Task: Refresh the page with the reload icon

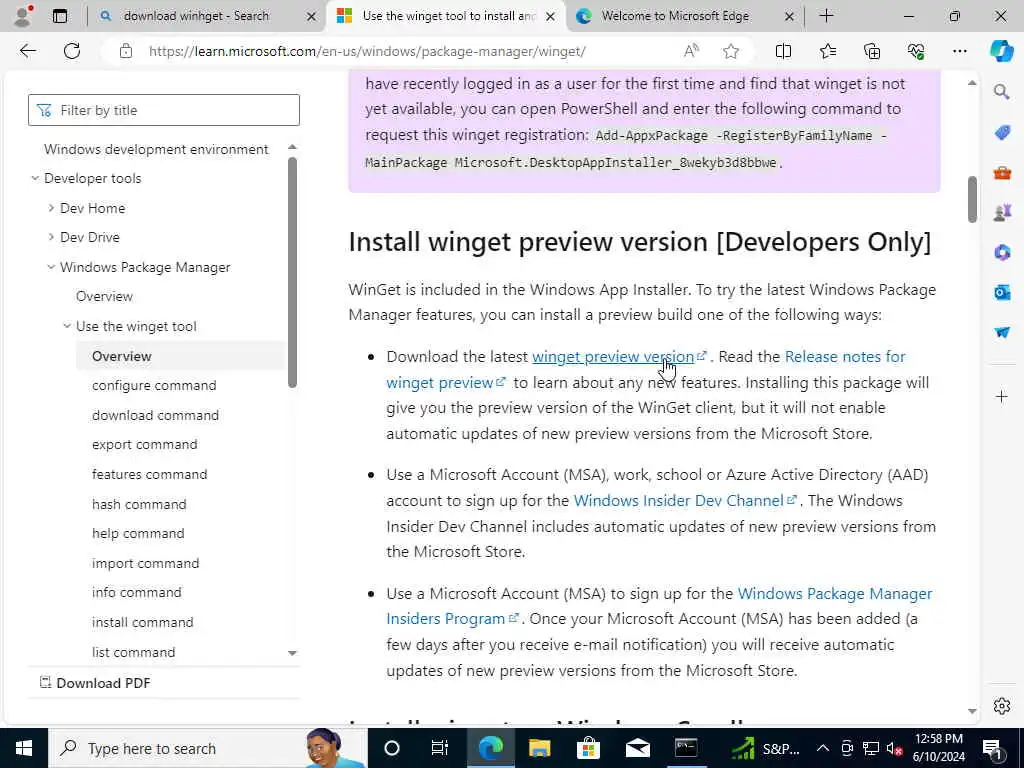Action: click(x=72, y=51)
